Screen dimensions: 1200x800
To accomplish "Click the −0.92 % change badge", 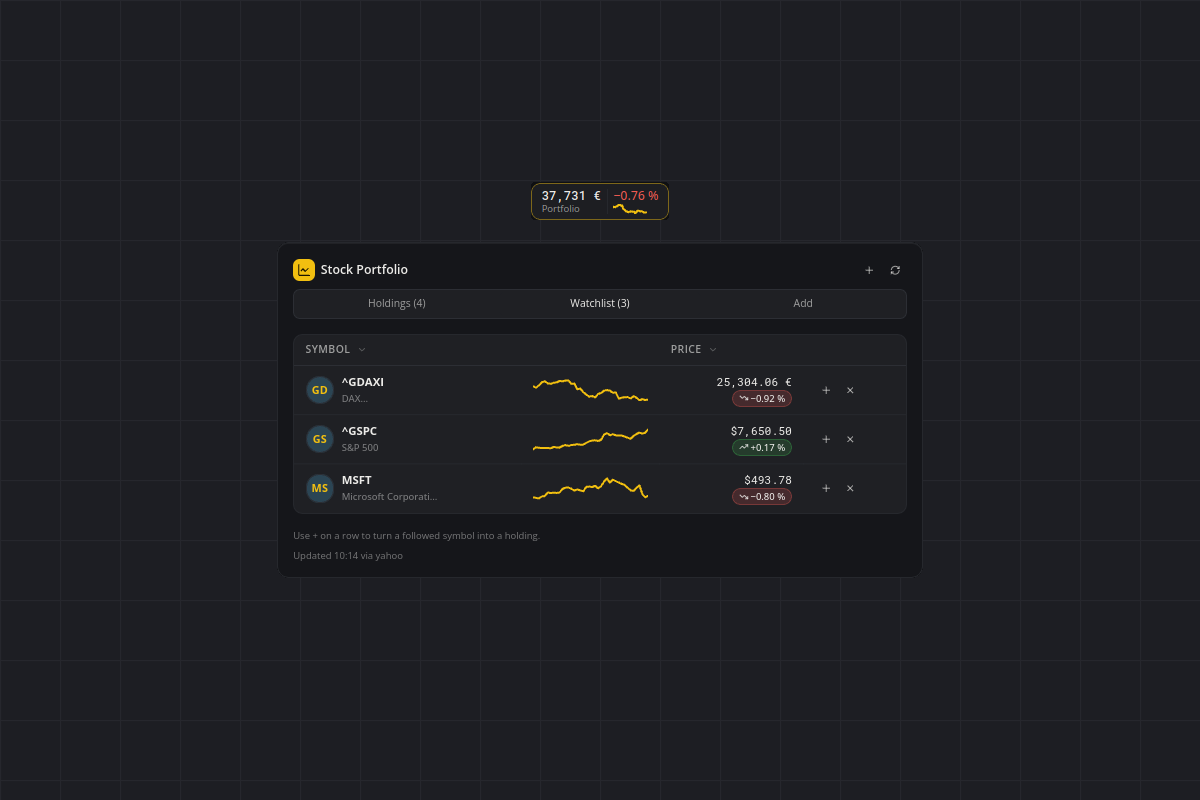I will click(x=762, y=399).
